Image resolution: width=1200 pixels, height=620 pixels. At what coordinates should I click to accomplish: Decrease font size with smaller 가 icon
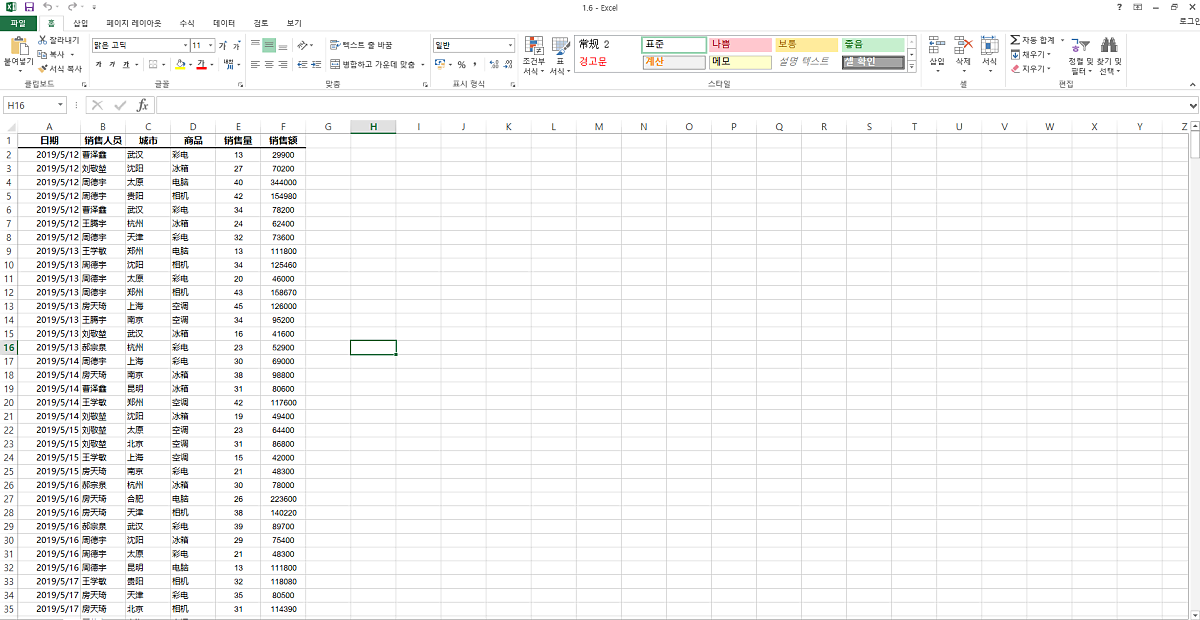click(x=237, y=45)
